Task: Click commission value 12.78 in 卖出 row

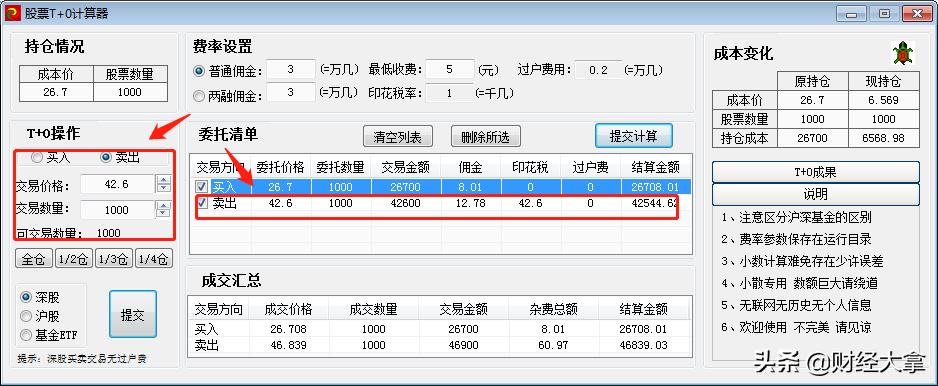Action: pyautogui.click(x=470, y=203)
